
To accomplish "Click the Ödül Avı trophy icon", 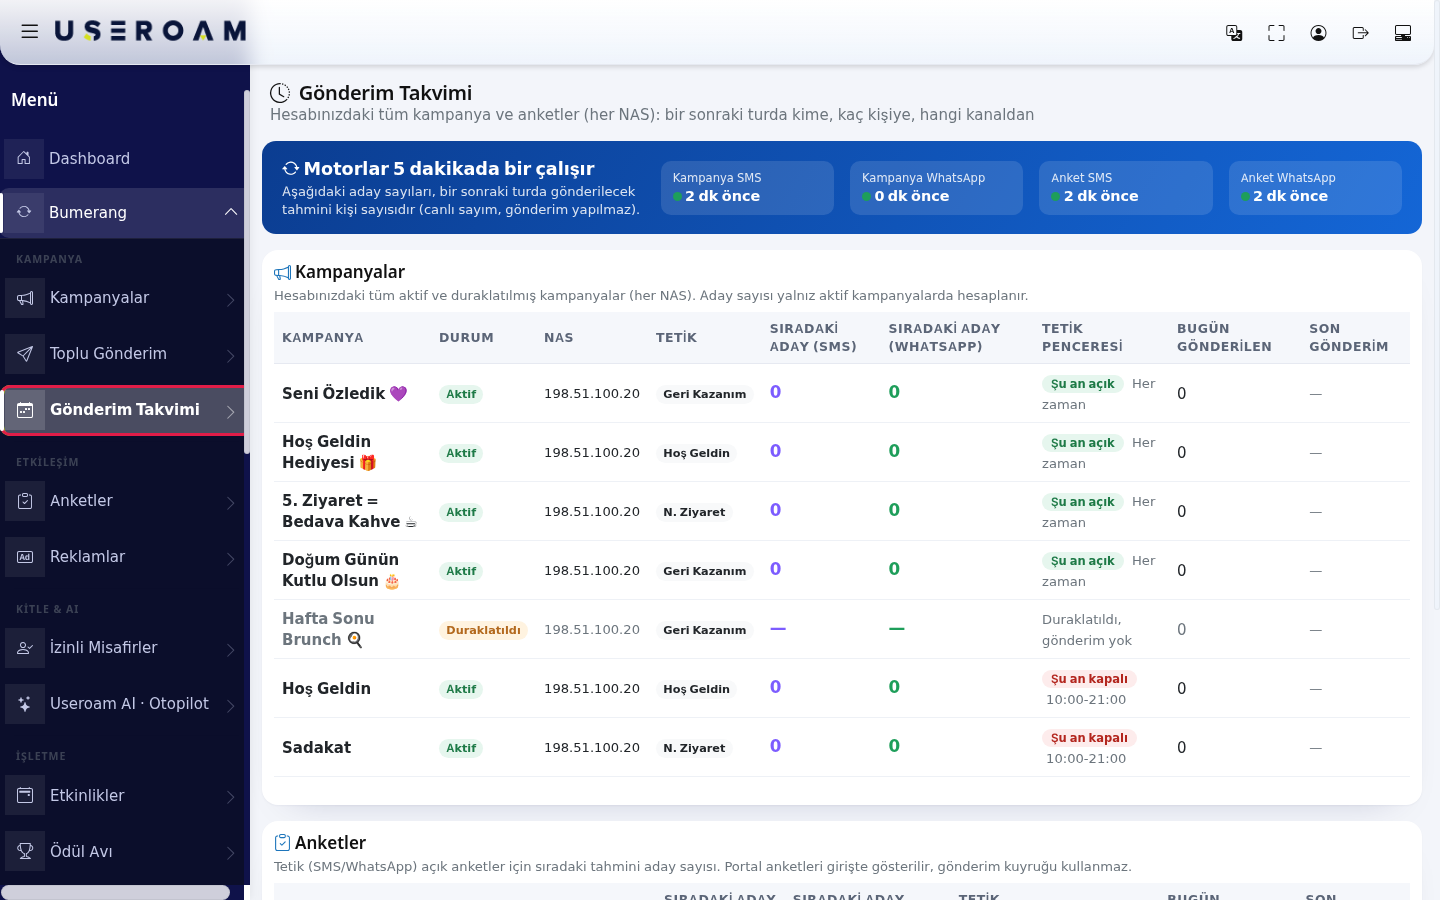I will point(25,851).
